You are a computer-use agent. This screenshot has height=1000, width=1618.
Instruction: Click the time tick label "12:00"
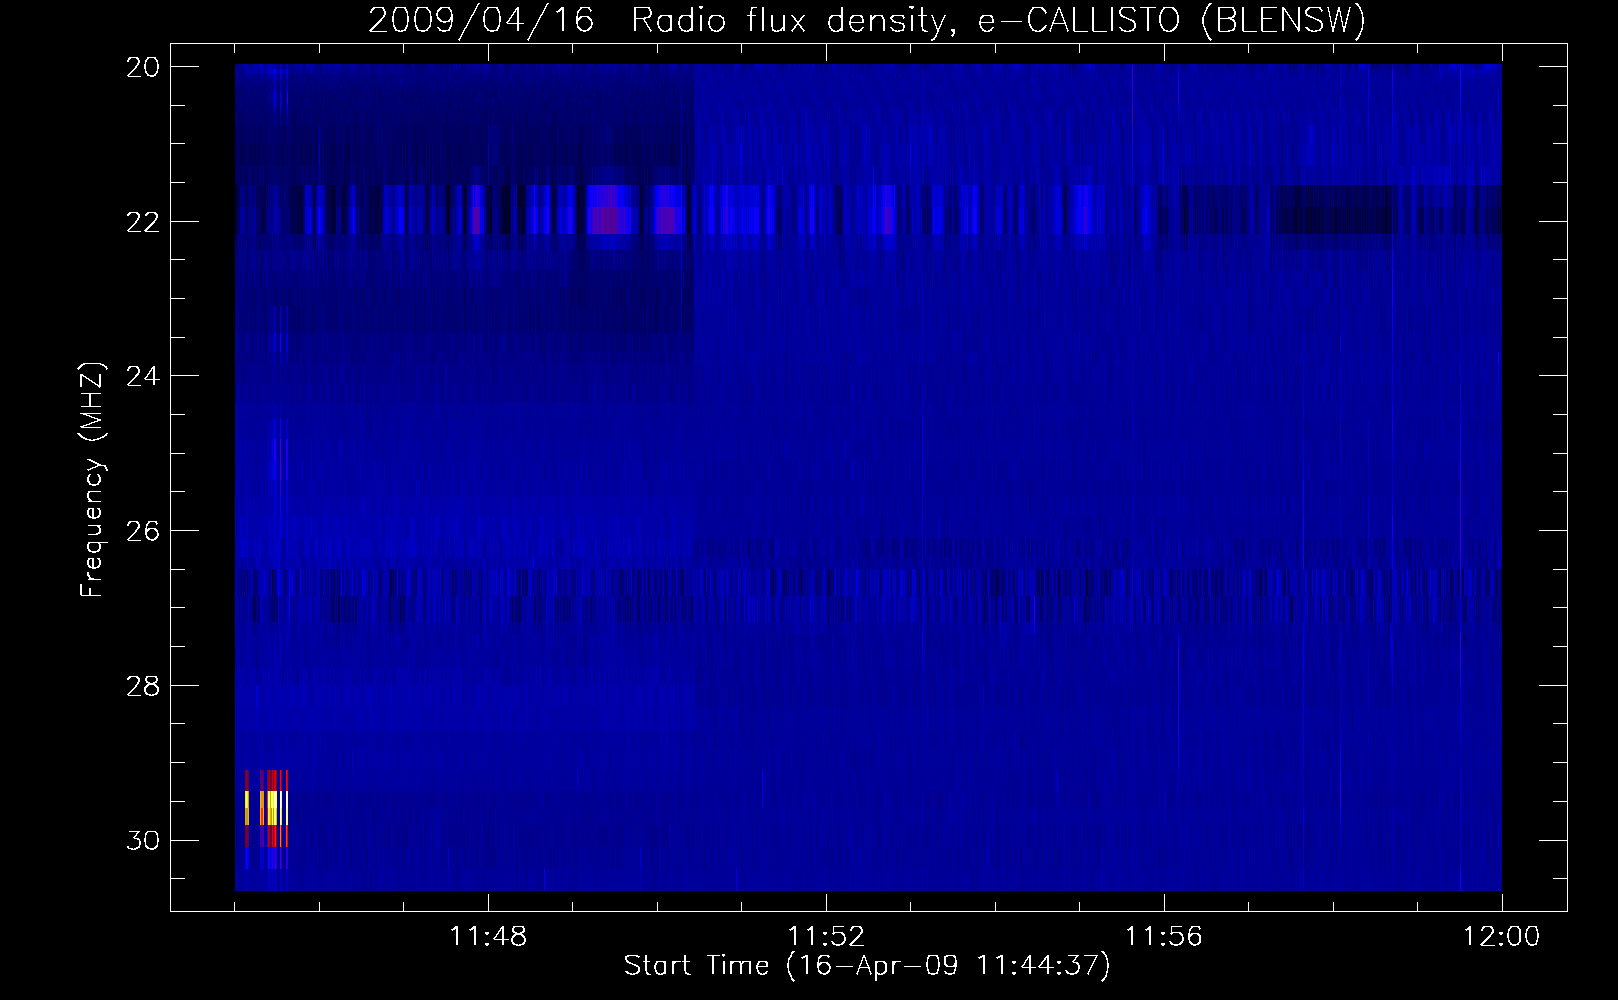[x=1501, y=937]
